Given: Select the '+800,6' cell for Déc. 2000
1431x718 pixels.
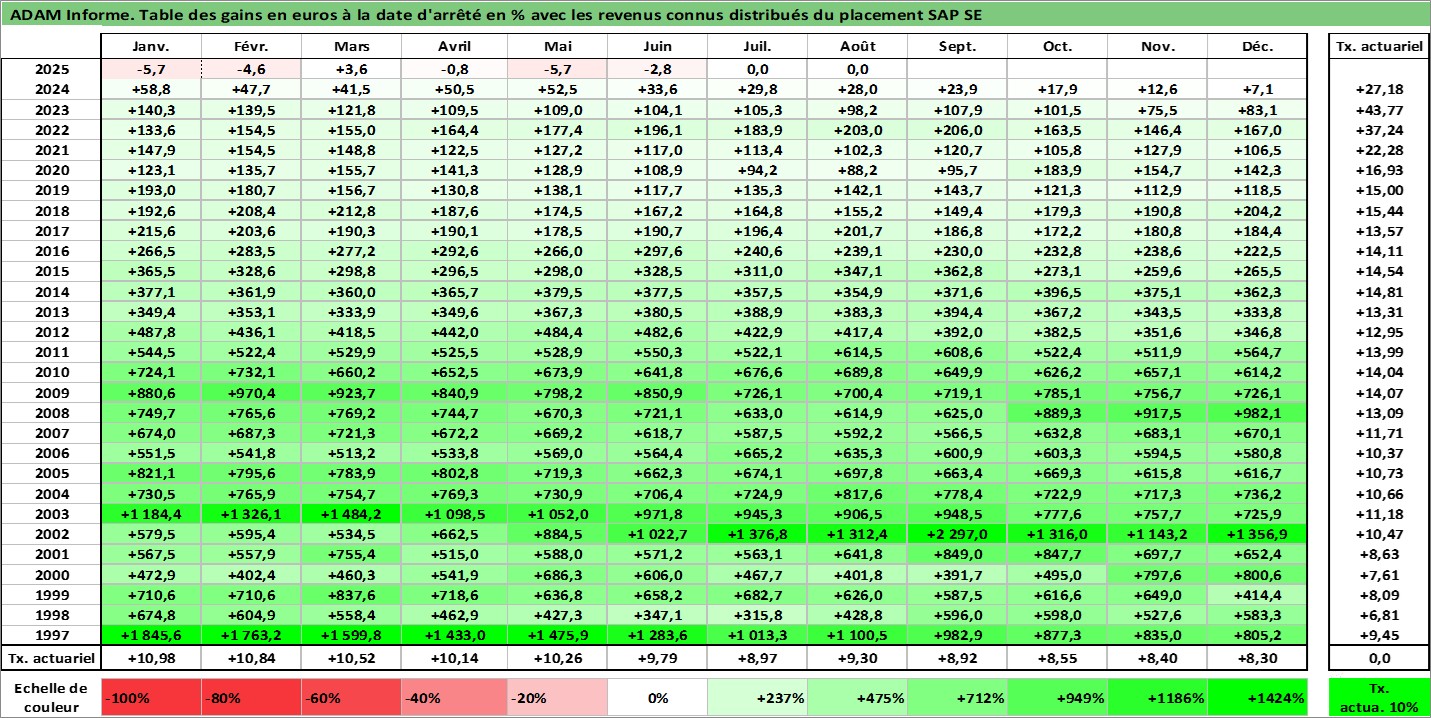Looking at the screenshot, I should click(x=1257, y=575).
